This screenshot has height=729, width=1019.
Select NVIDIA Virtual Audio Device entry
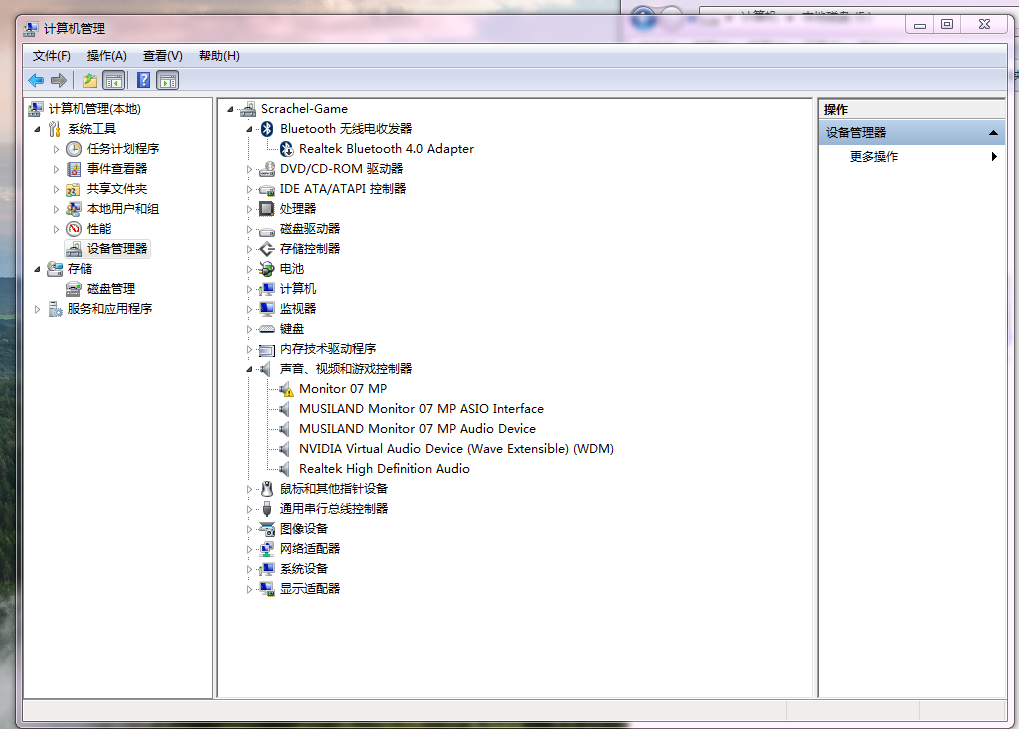point(455,449)
